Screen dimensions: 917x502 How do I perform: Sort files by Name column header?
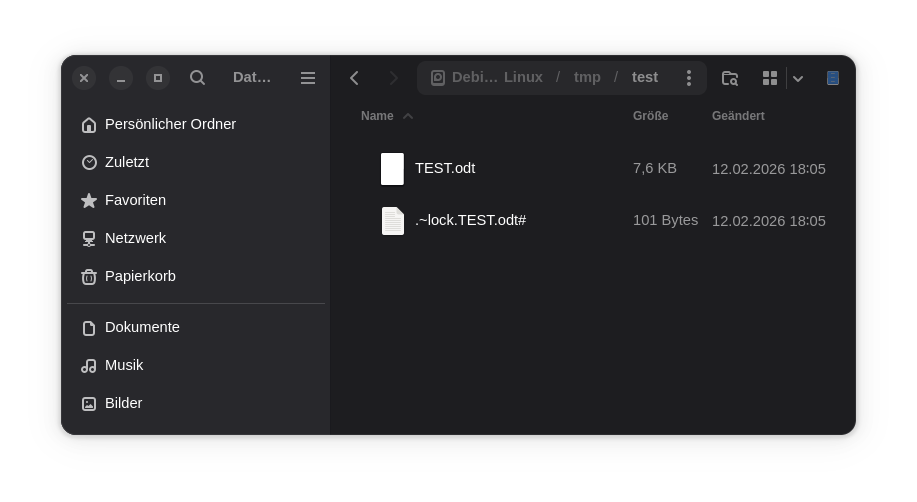377,116
